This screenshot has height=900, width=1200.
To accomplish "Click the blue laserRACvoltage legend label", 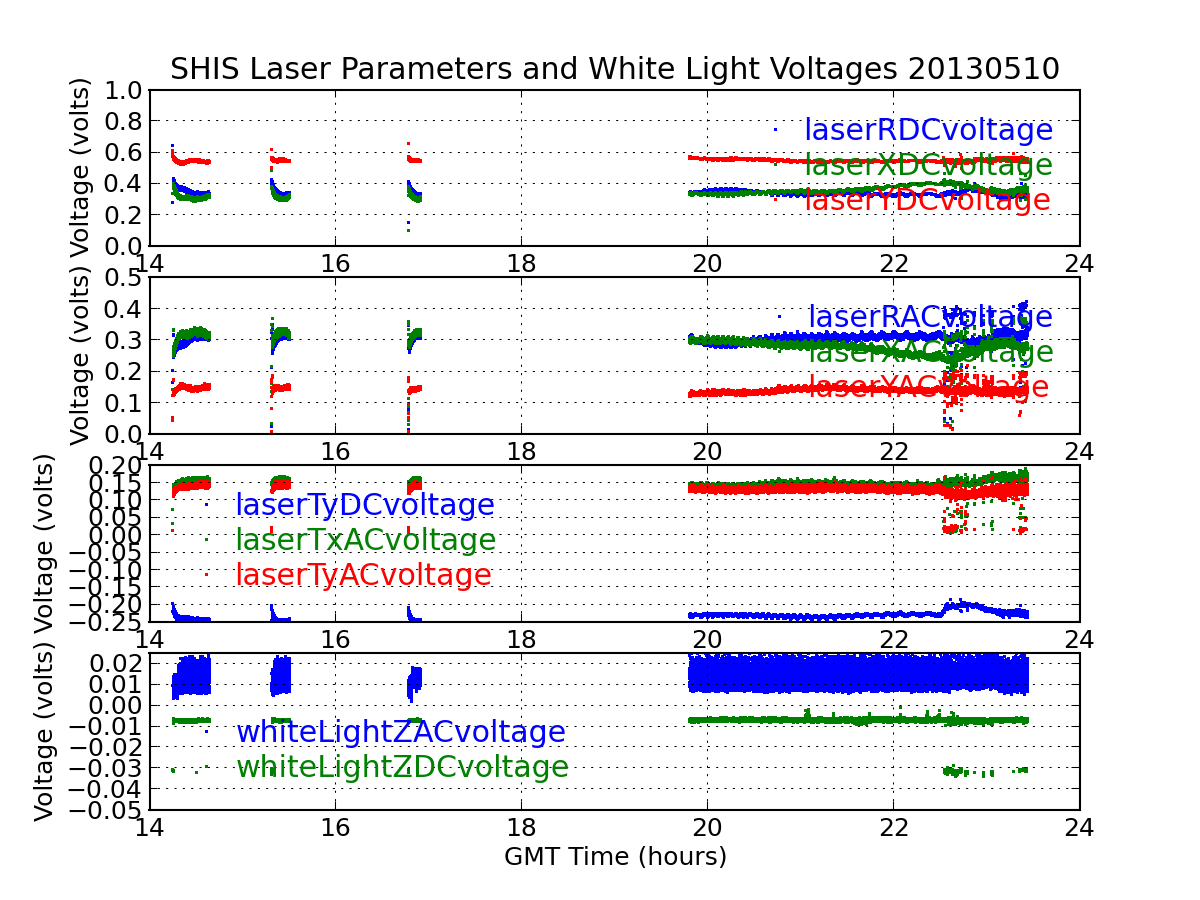I will pos(930,317).
